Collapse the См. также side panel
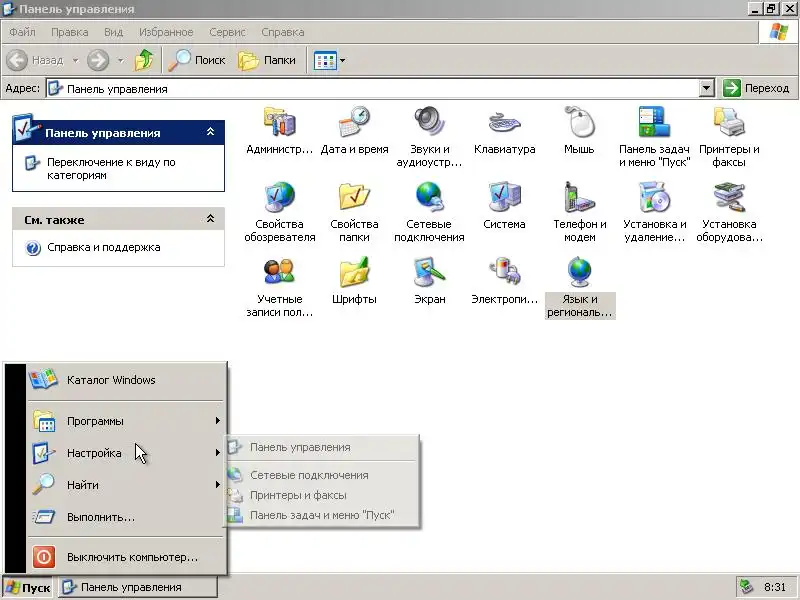The width and height of the screenshot is (800, 600). [x=210, y=219]
